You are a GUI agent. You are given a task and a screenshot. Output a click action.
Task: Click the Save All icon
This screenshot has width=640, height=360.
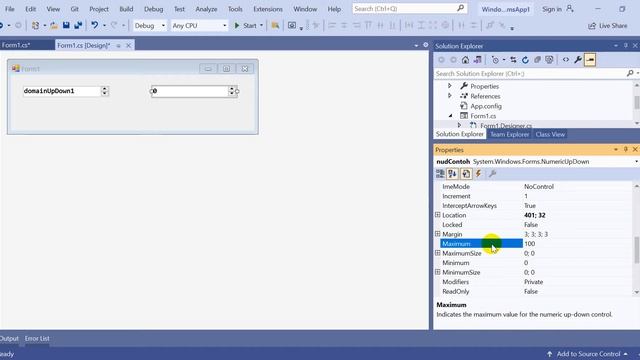[x=78, y=25]
